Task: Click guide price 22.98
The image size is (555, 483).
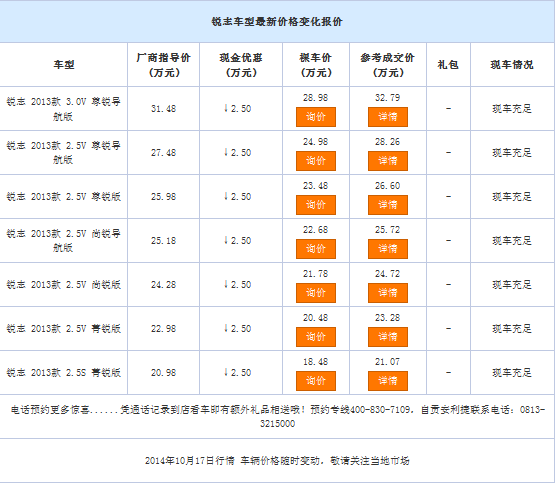Action: point(164,328)
